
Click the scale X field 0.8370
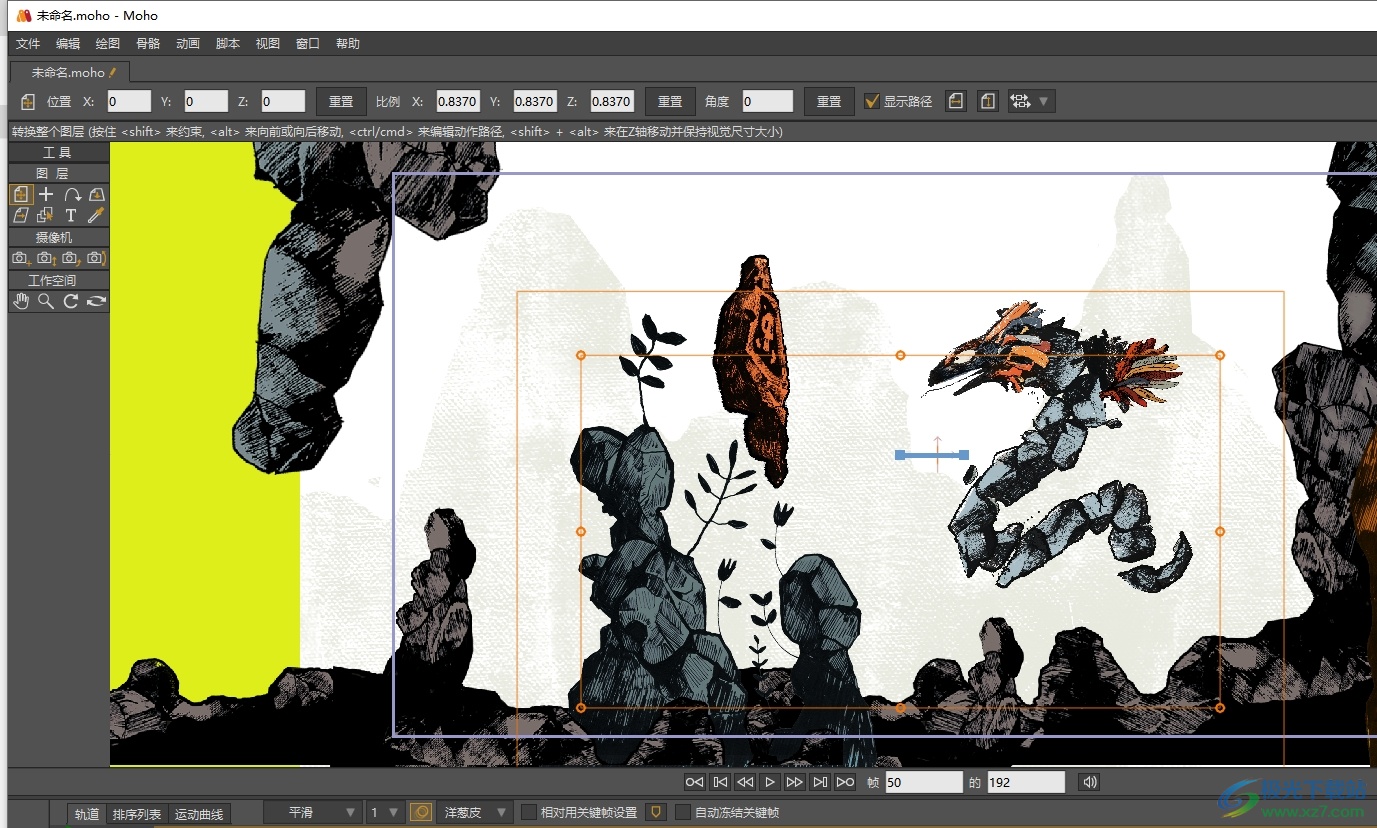point(458,101)
